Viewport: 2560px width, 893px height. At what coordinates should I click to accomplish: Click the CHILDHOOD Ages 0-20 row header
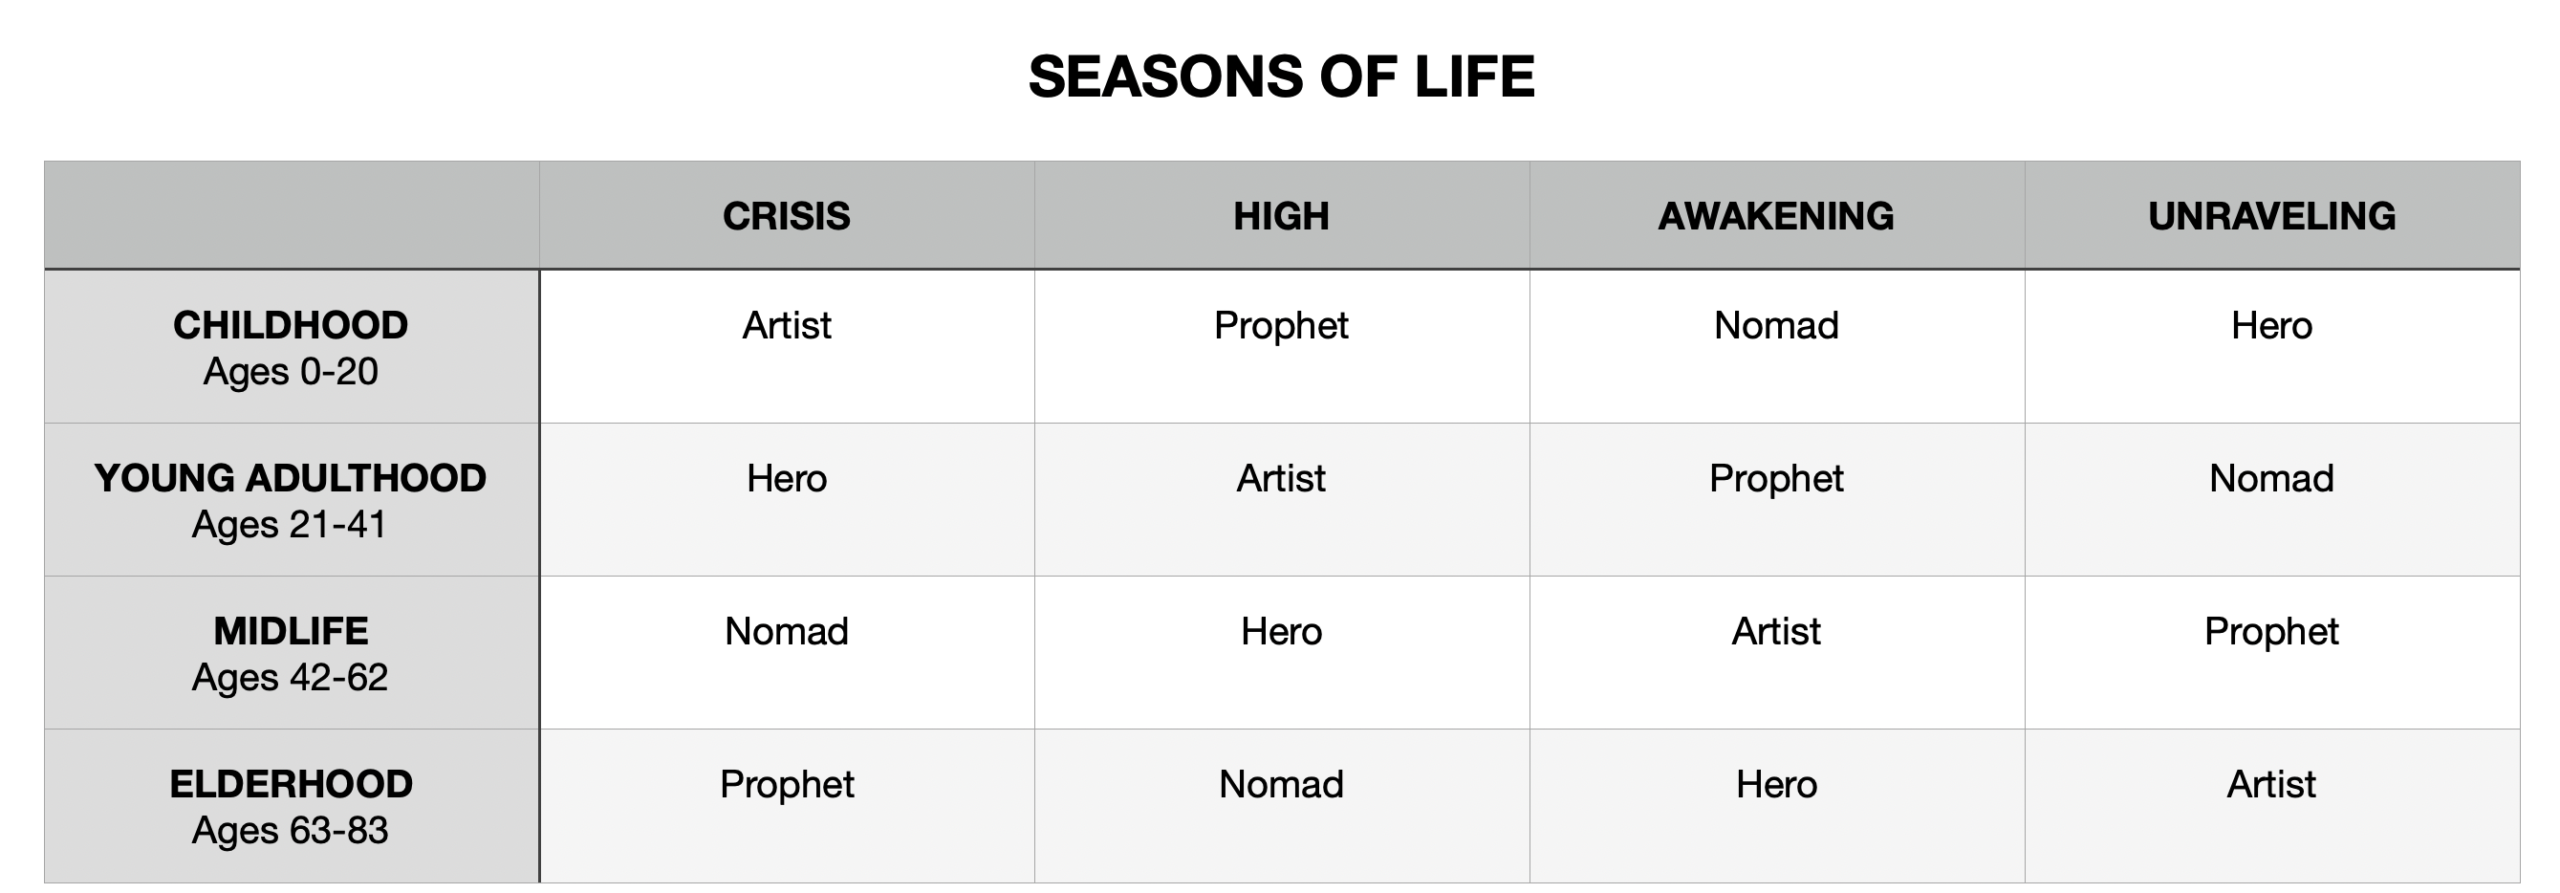pyautogui.click(x=291, y=347)
